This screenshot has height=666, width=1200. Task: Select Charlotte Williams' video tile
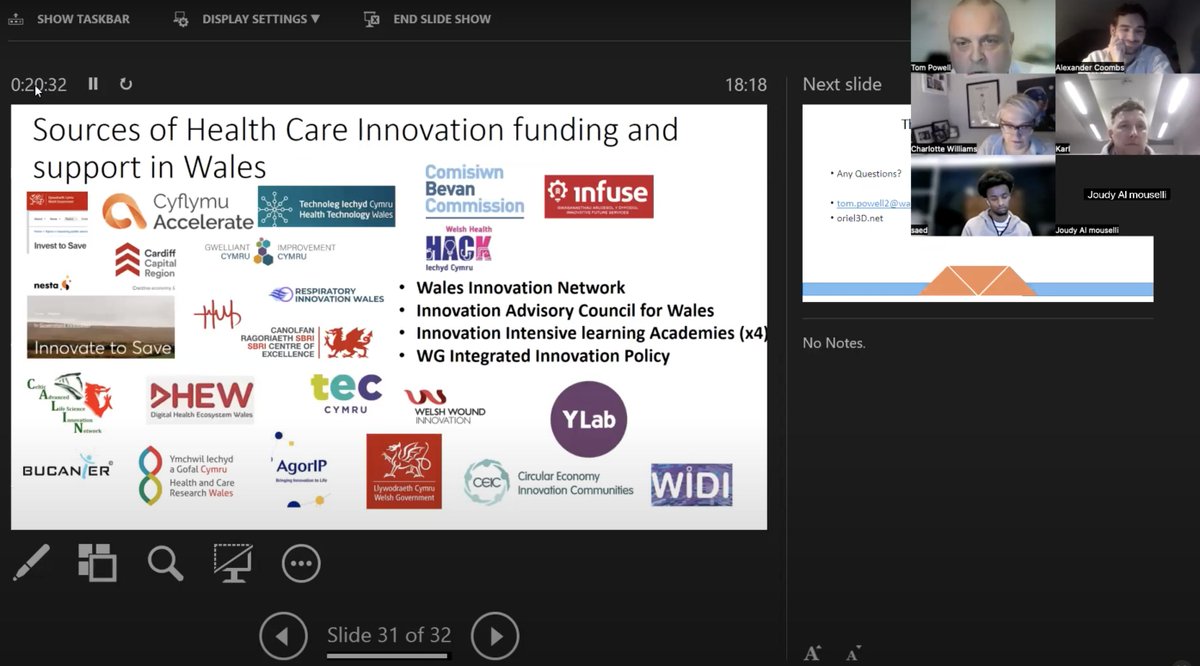click(x=982, y=115)
